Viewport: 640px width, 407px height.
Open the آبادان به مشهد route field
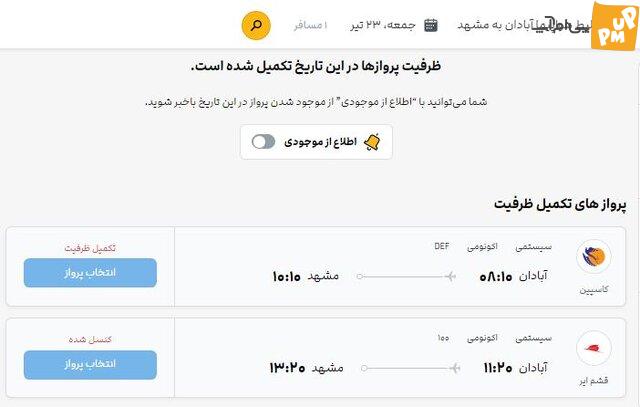[x=496, y=25]
